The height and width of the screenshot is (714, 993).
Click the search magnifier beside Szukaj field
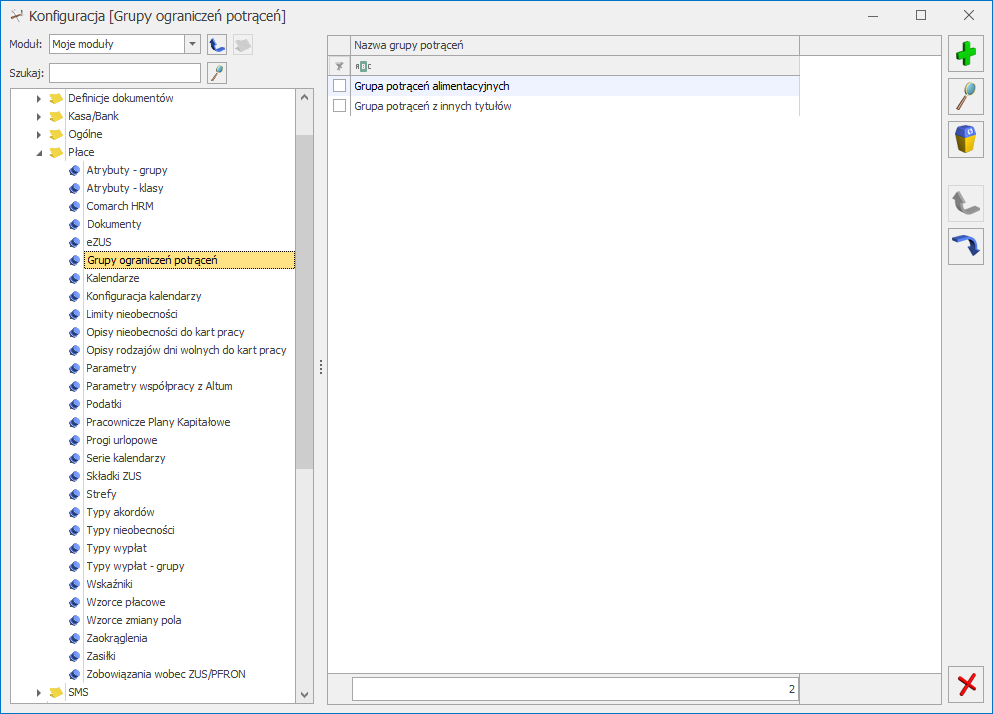217,73
